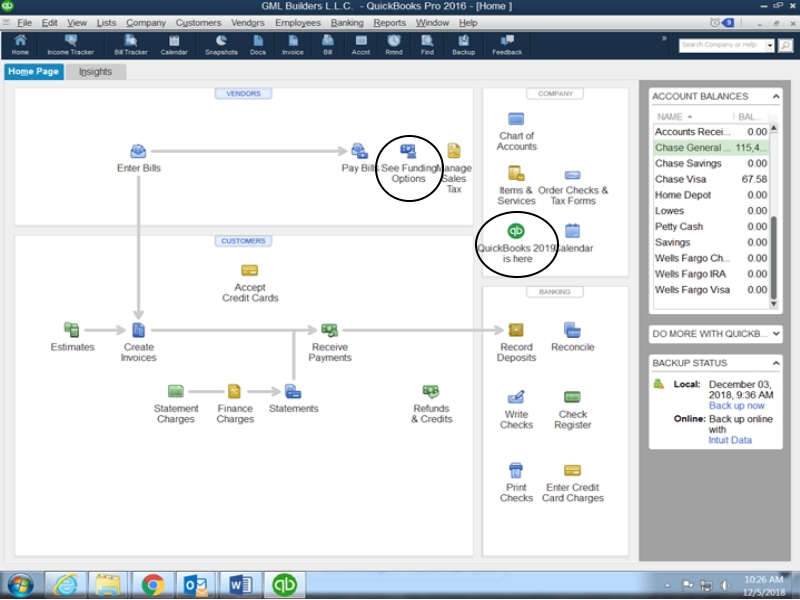
Task: Open the Pay Bills icon
Action: 359,158
